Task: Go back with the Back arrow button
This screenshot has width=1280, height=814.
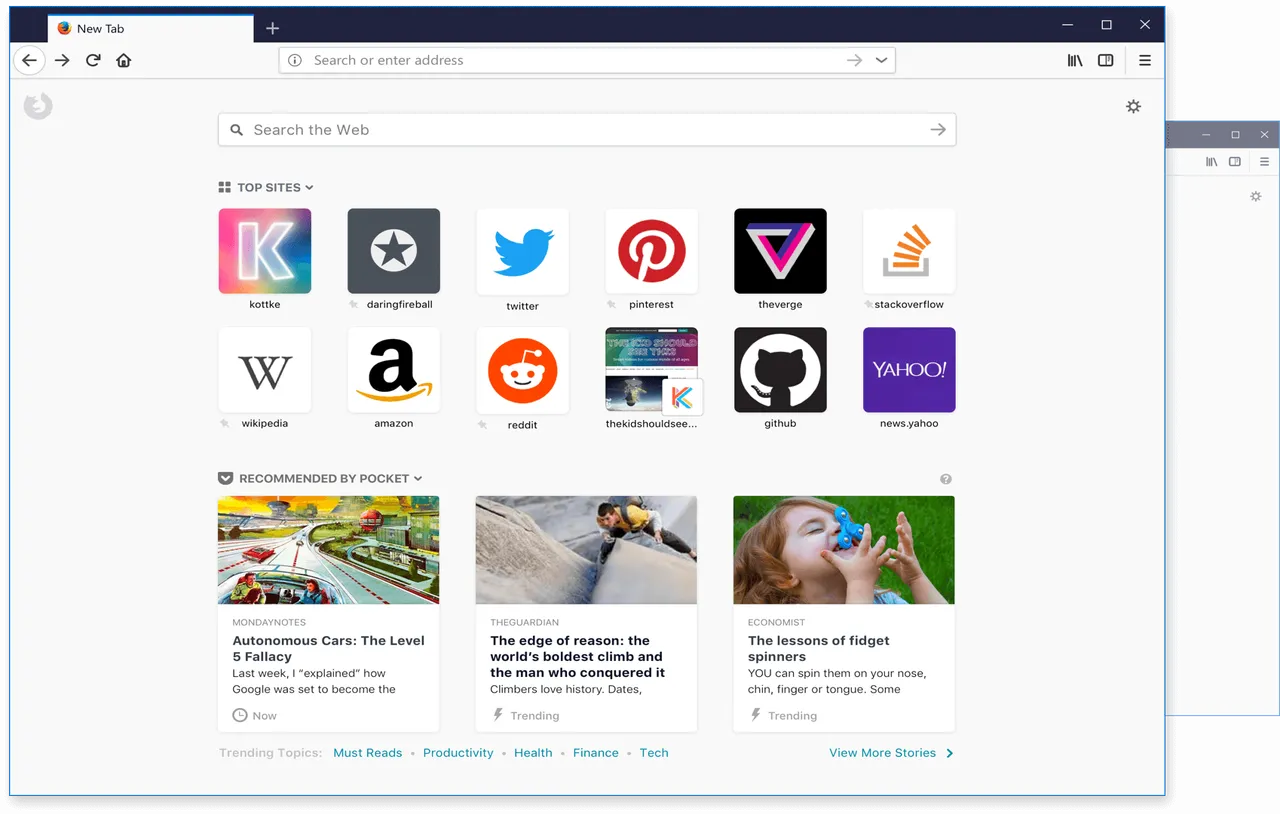Action: tap(30, 61)
